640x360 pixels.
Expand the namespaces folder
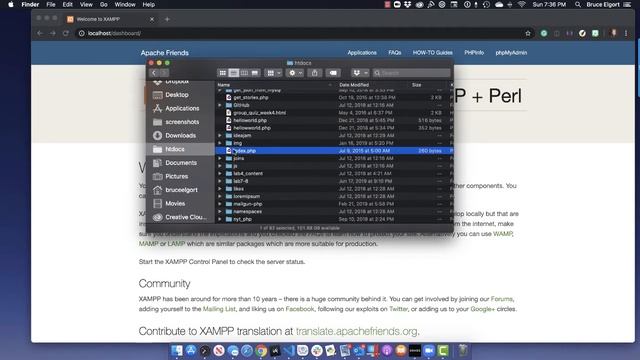click(220, 211)
